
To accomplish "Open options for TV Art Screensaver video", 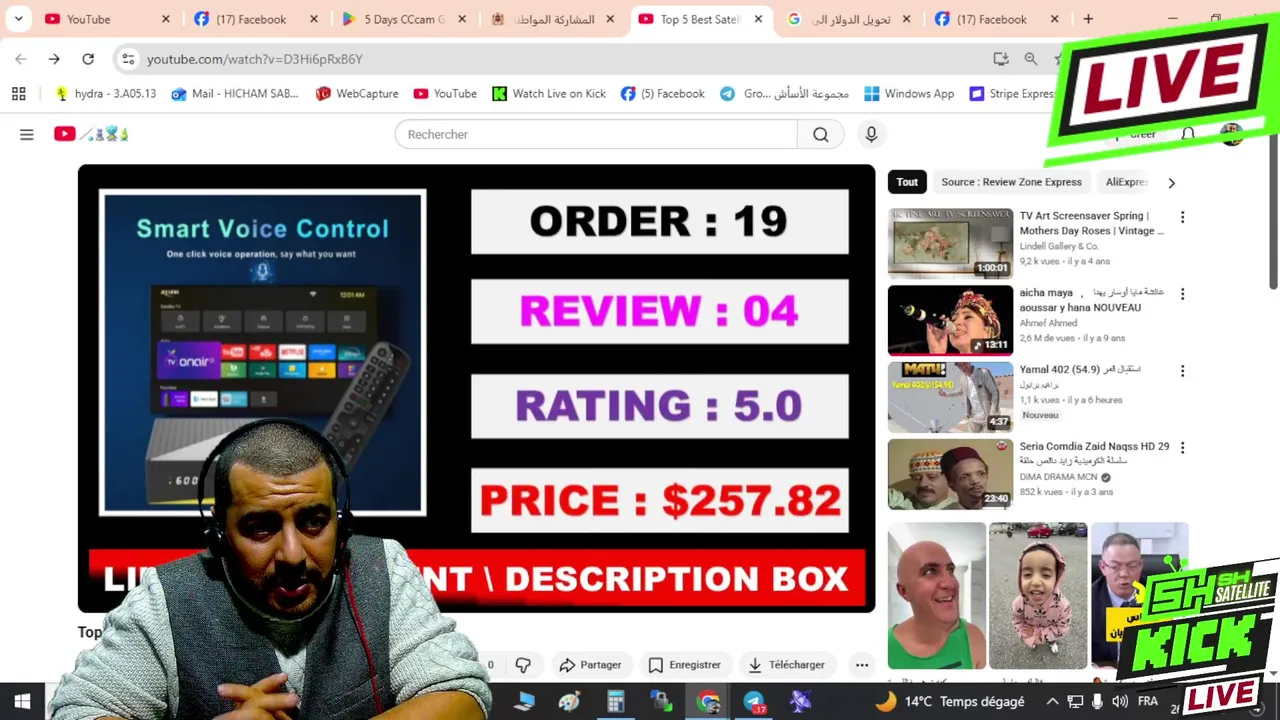I will click(1182, 217).
